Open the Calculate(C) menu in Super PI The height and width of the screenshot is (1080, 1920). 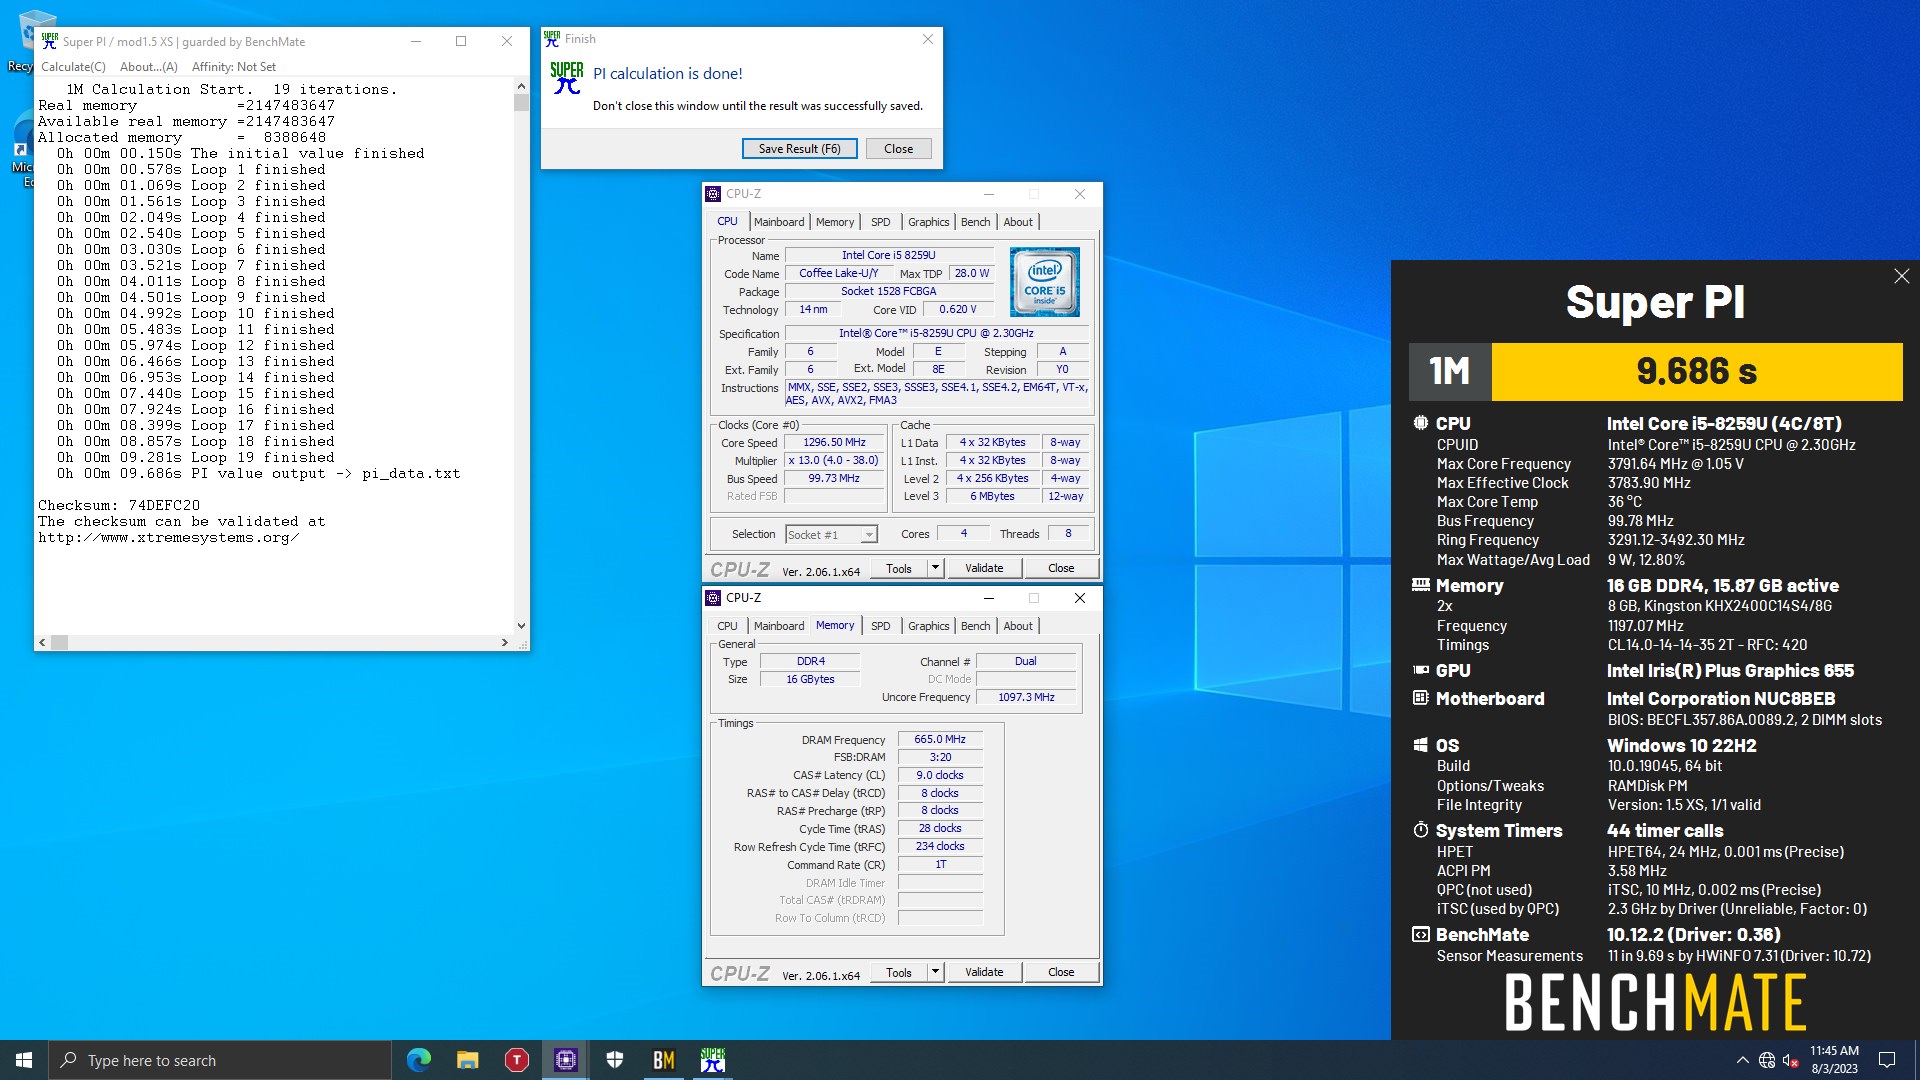73,67
